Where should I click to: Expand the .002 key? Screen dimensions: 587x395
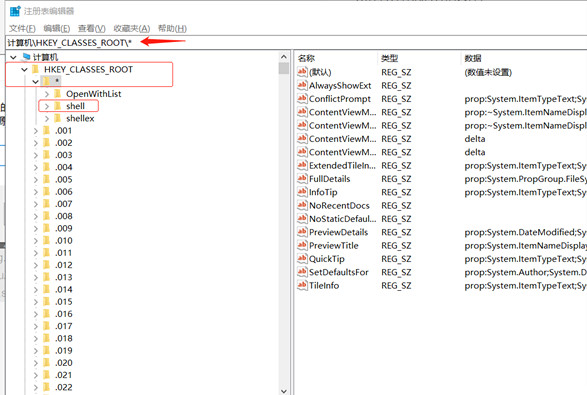point(36,143)
